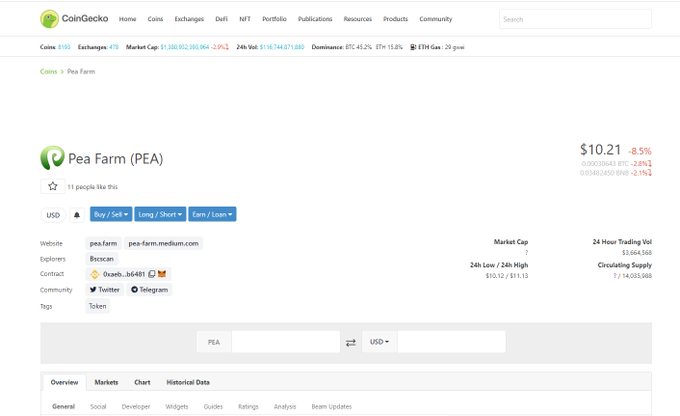The height and width of the screenshot is (416, 680).
Task: Click the Coins count 8193 link
Action: tap(64, 47)
